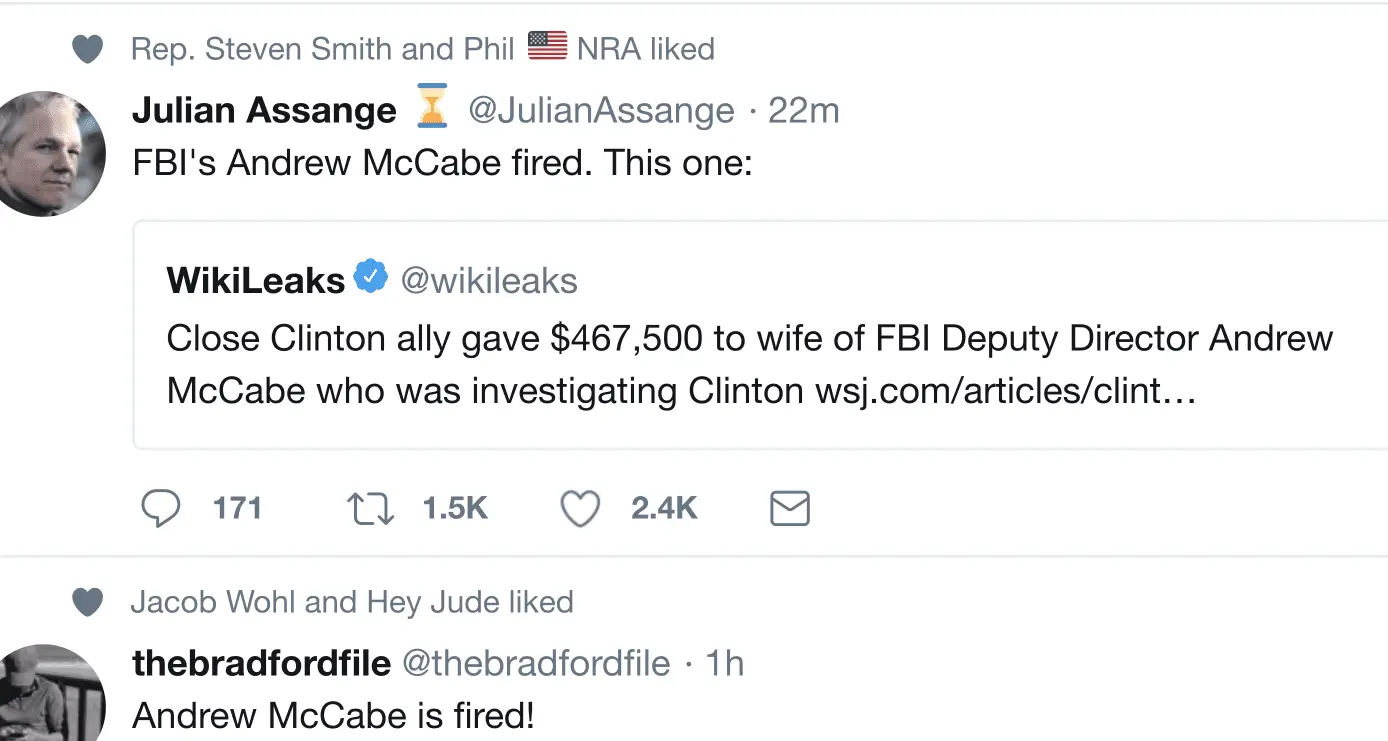Click the WikiLeaks verified badge
Image resolution: width=1388 pixels, height=741 pixels.
[372, 278]
